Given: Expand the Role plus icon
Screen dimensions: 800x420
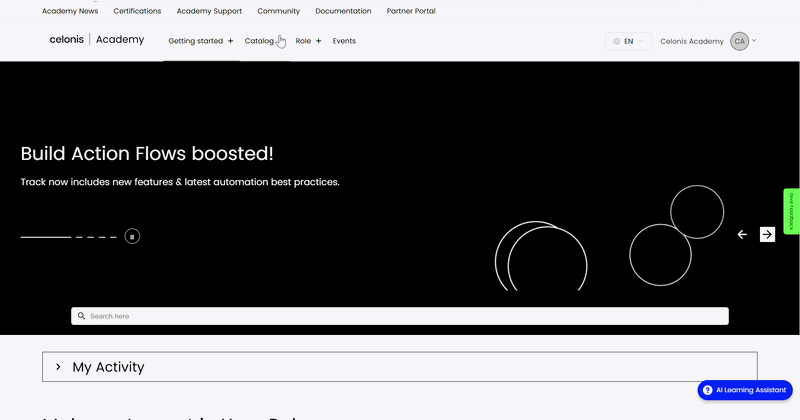Looking at the screenshot, I should (318, 41).
